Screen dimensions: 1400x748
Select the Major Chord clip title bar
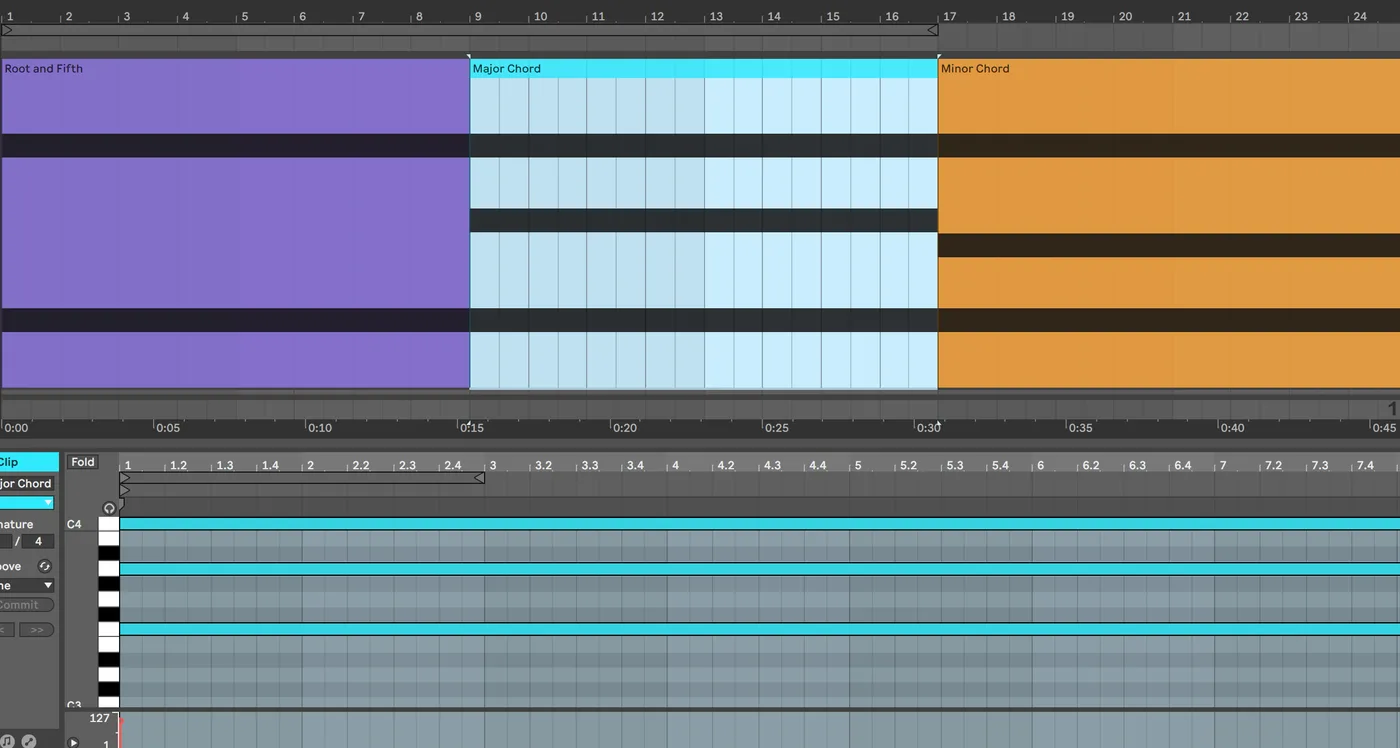click(704, 68)
